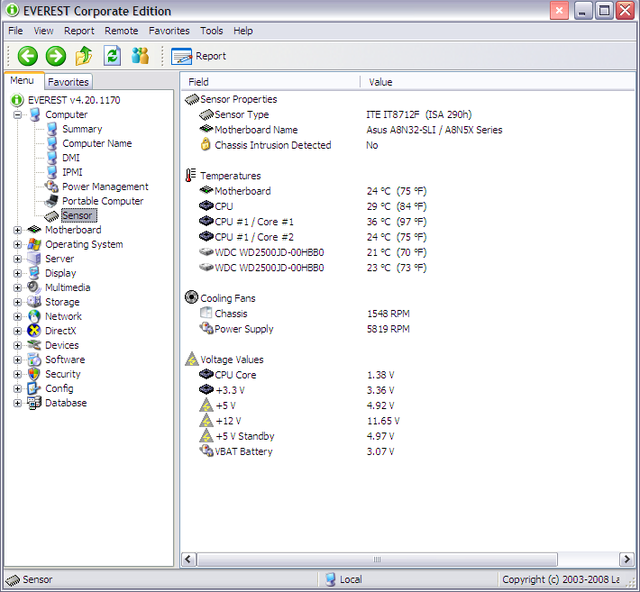
Task: Click the Up folder toolbar icon
Action: point(84,56)
